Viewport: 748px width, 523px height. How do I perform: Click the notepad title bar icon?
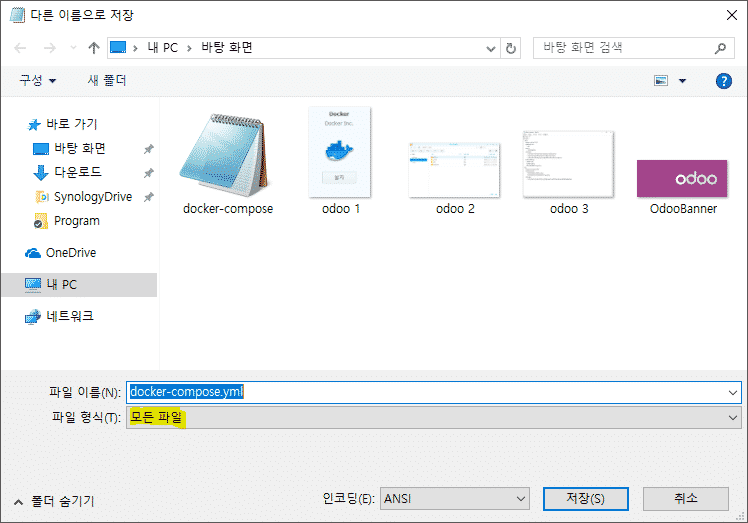pos(17,15)
